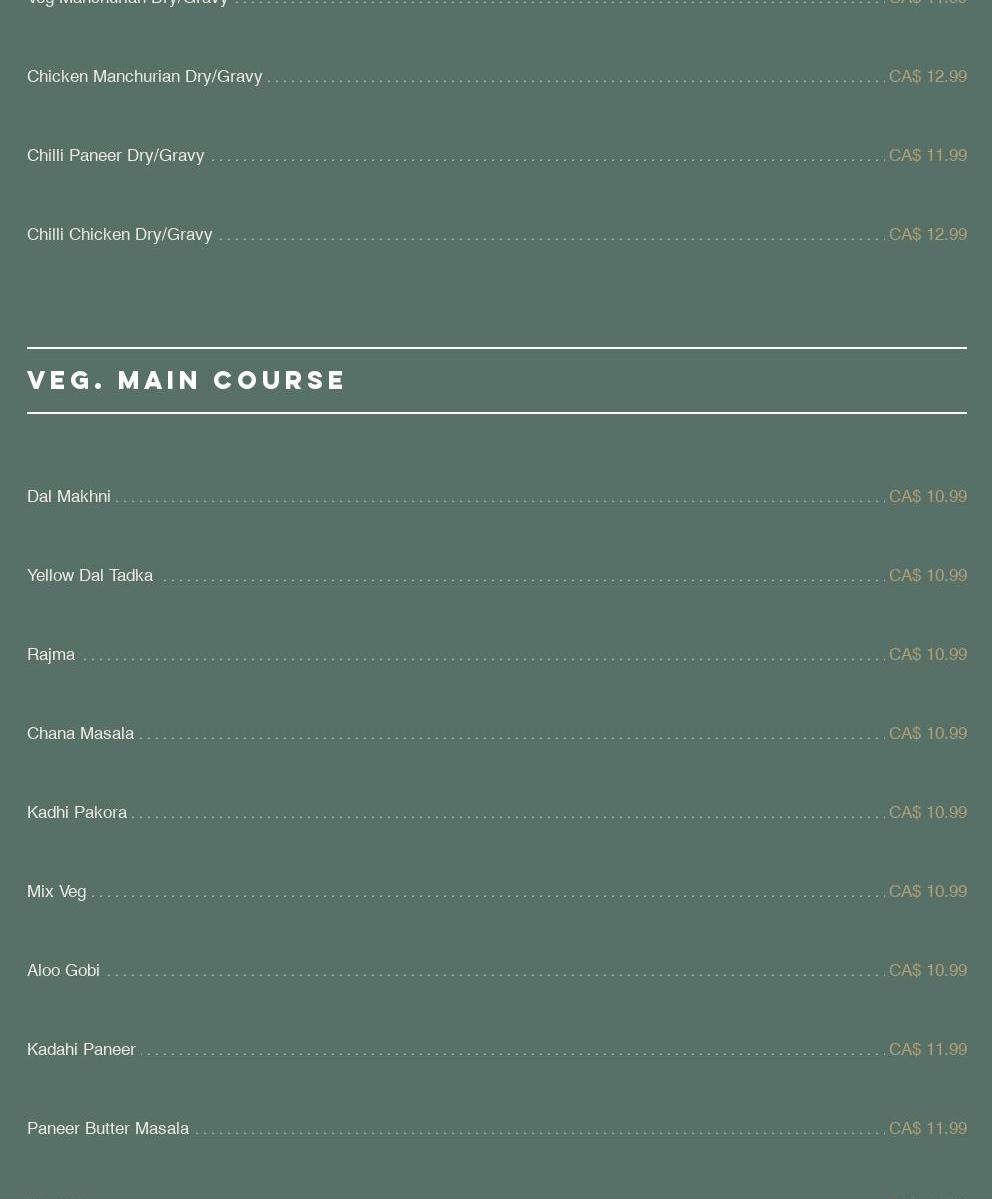
Task: Click the Yellow Dal Tadka item
Action: 90,575
